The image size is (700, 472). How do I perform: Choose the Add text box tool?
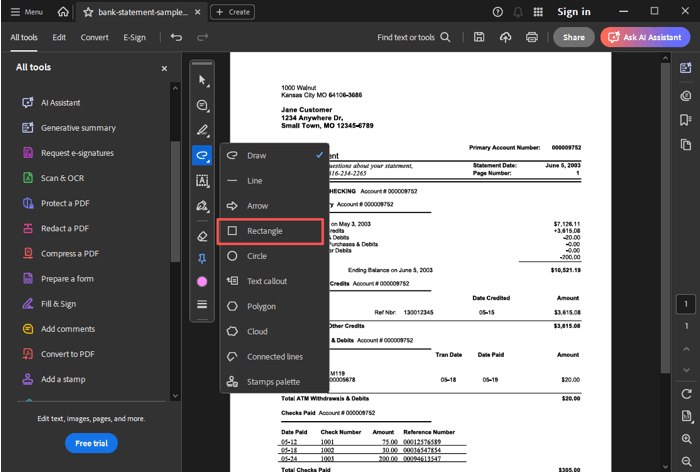[202, 180]
